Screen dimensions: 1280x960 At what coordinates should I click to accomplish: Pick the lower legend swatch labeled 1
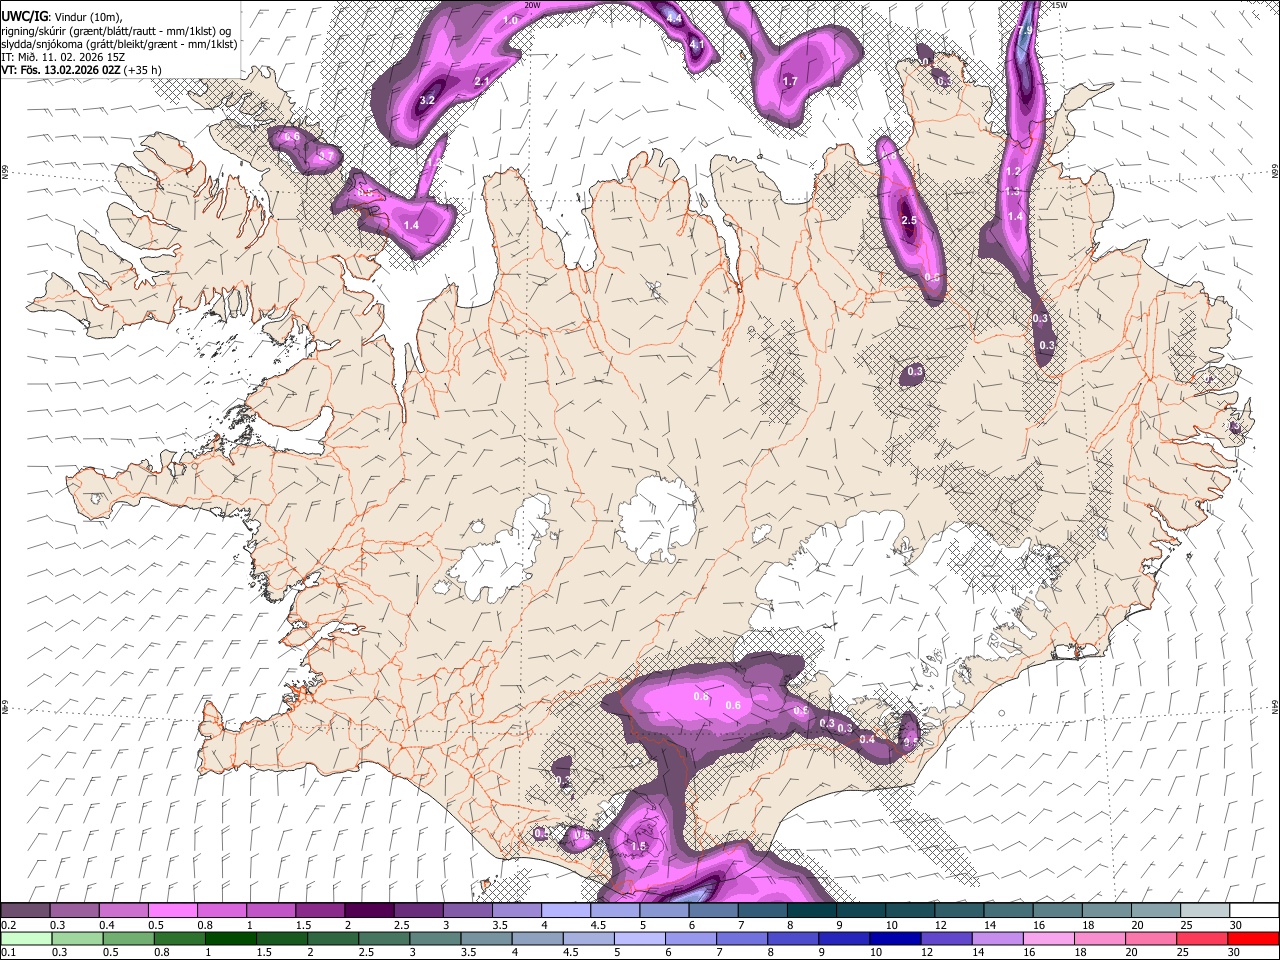(231, 939)
